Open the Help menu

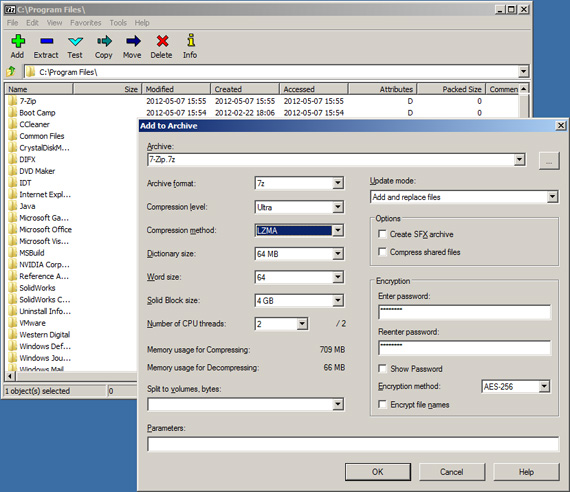coord(142,23)
